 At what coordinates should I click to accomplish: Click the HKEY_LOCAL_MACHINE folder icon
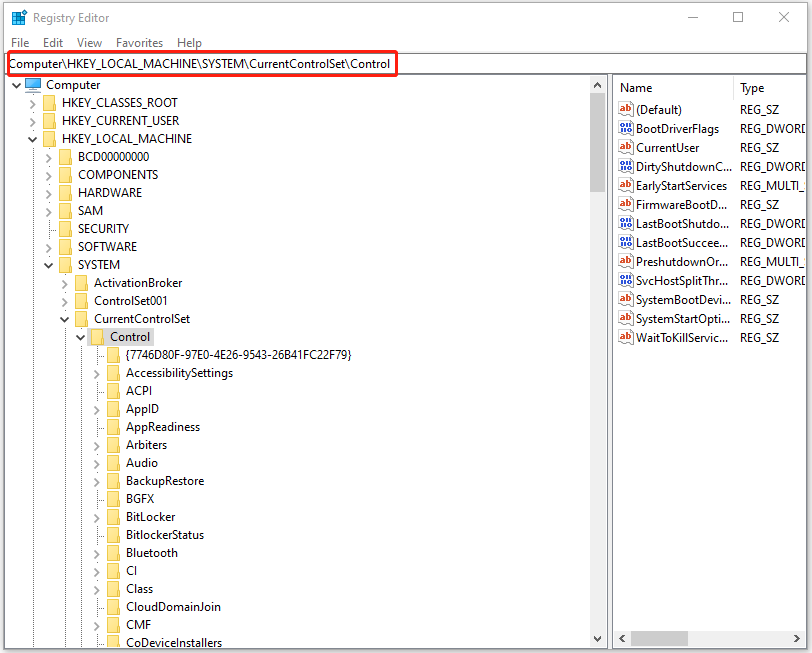tap(49, 139)
